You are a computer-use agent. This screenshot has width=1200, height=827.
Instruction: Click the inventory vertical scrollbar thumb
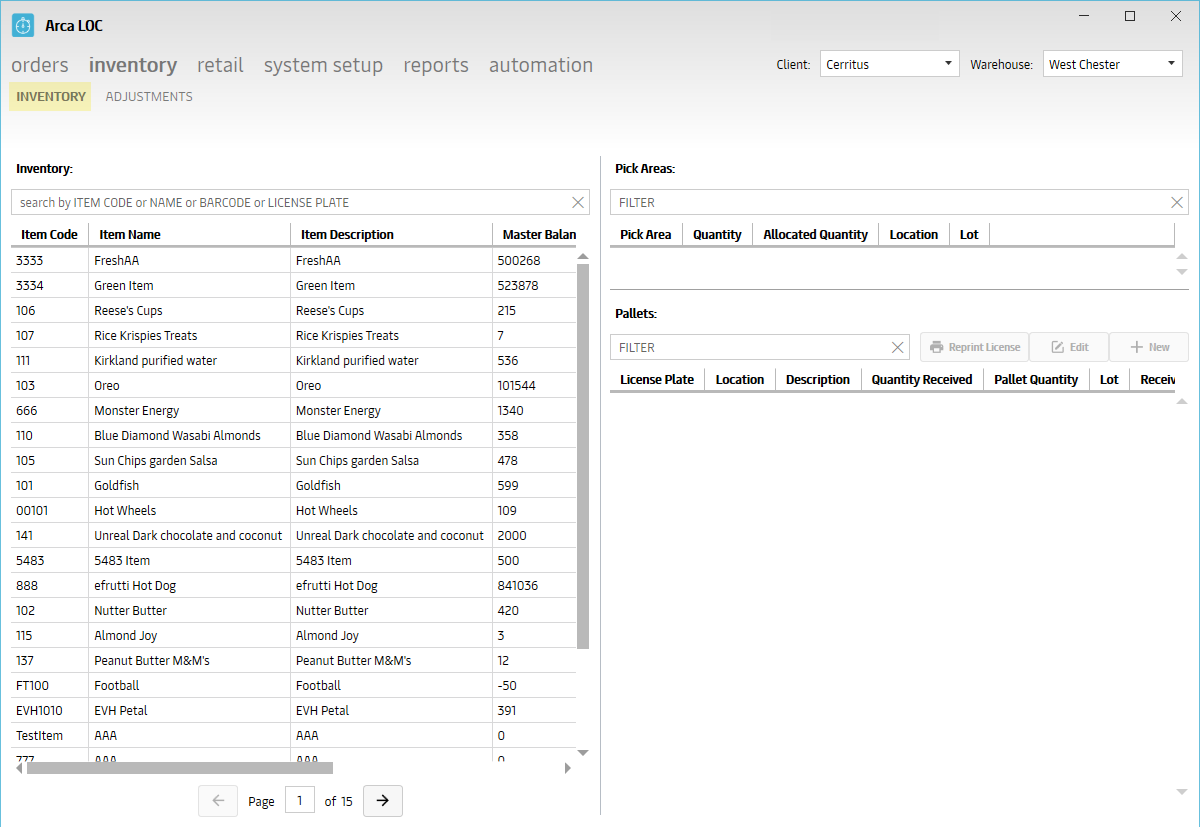(583, 455)
